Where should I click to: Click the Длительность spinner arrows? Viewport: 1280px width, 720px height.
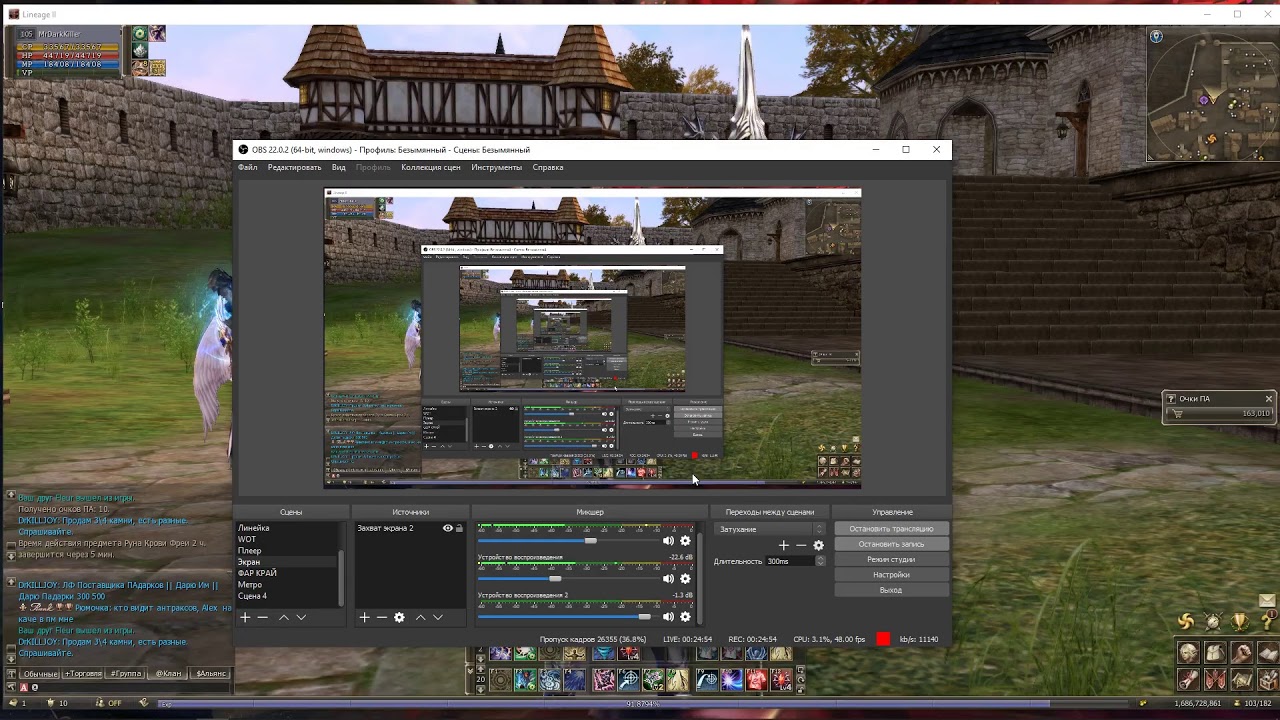820,561
